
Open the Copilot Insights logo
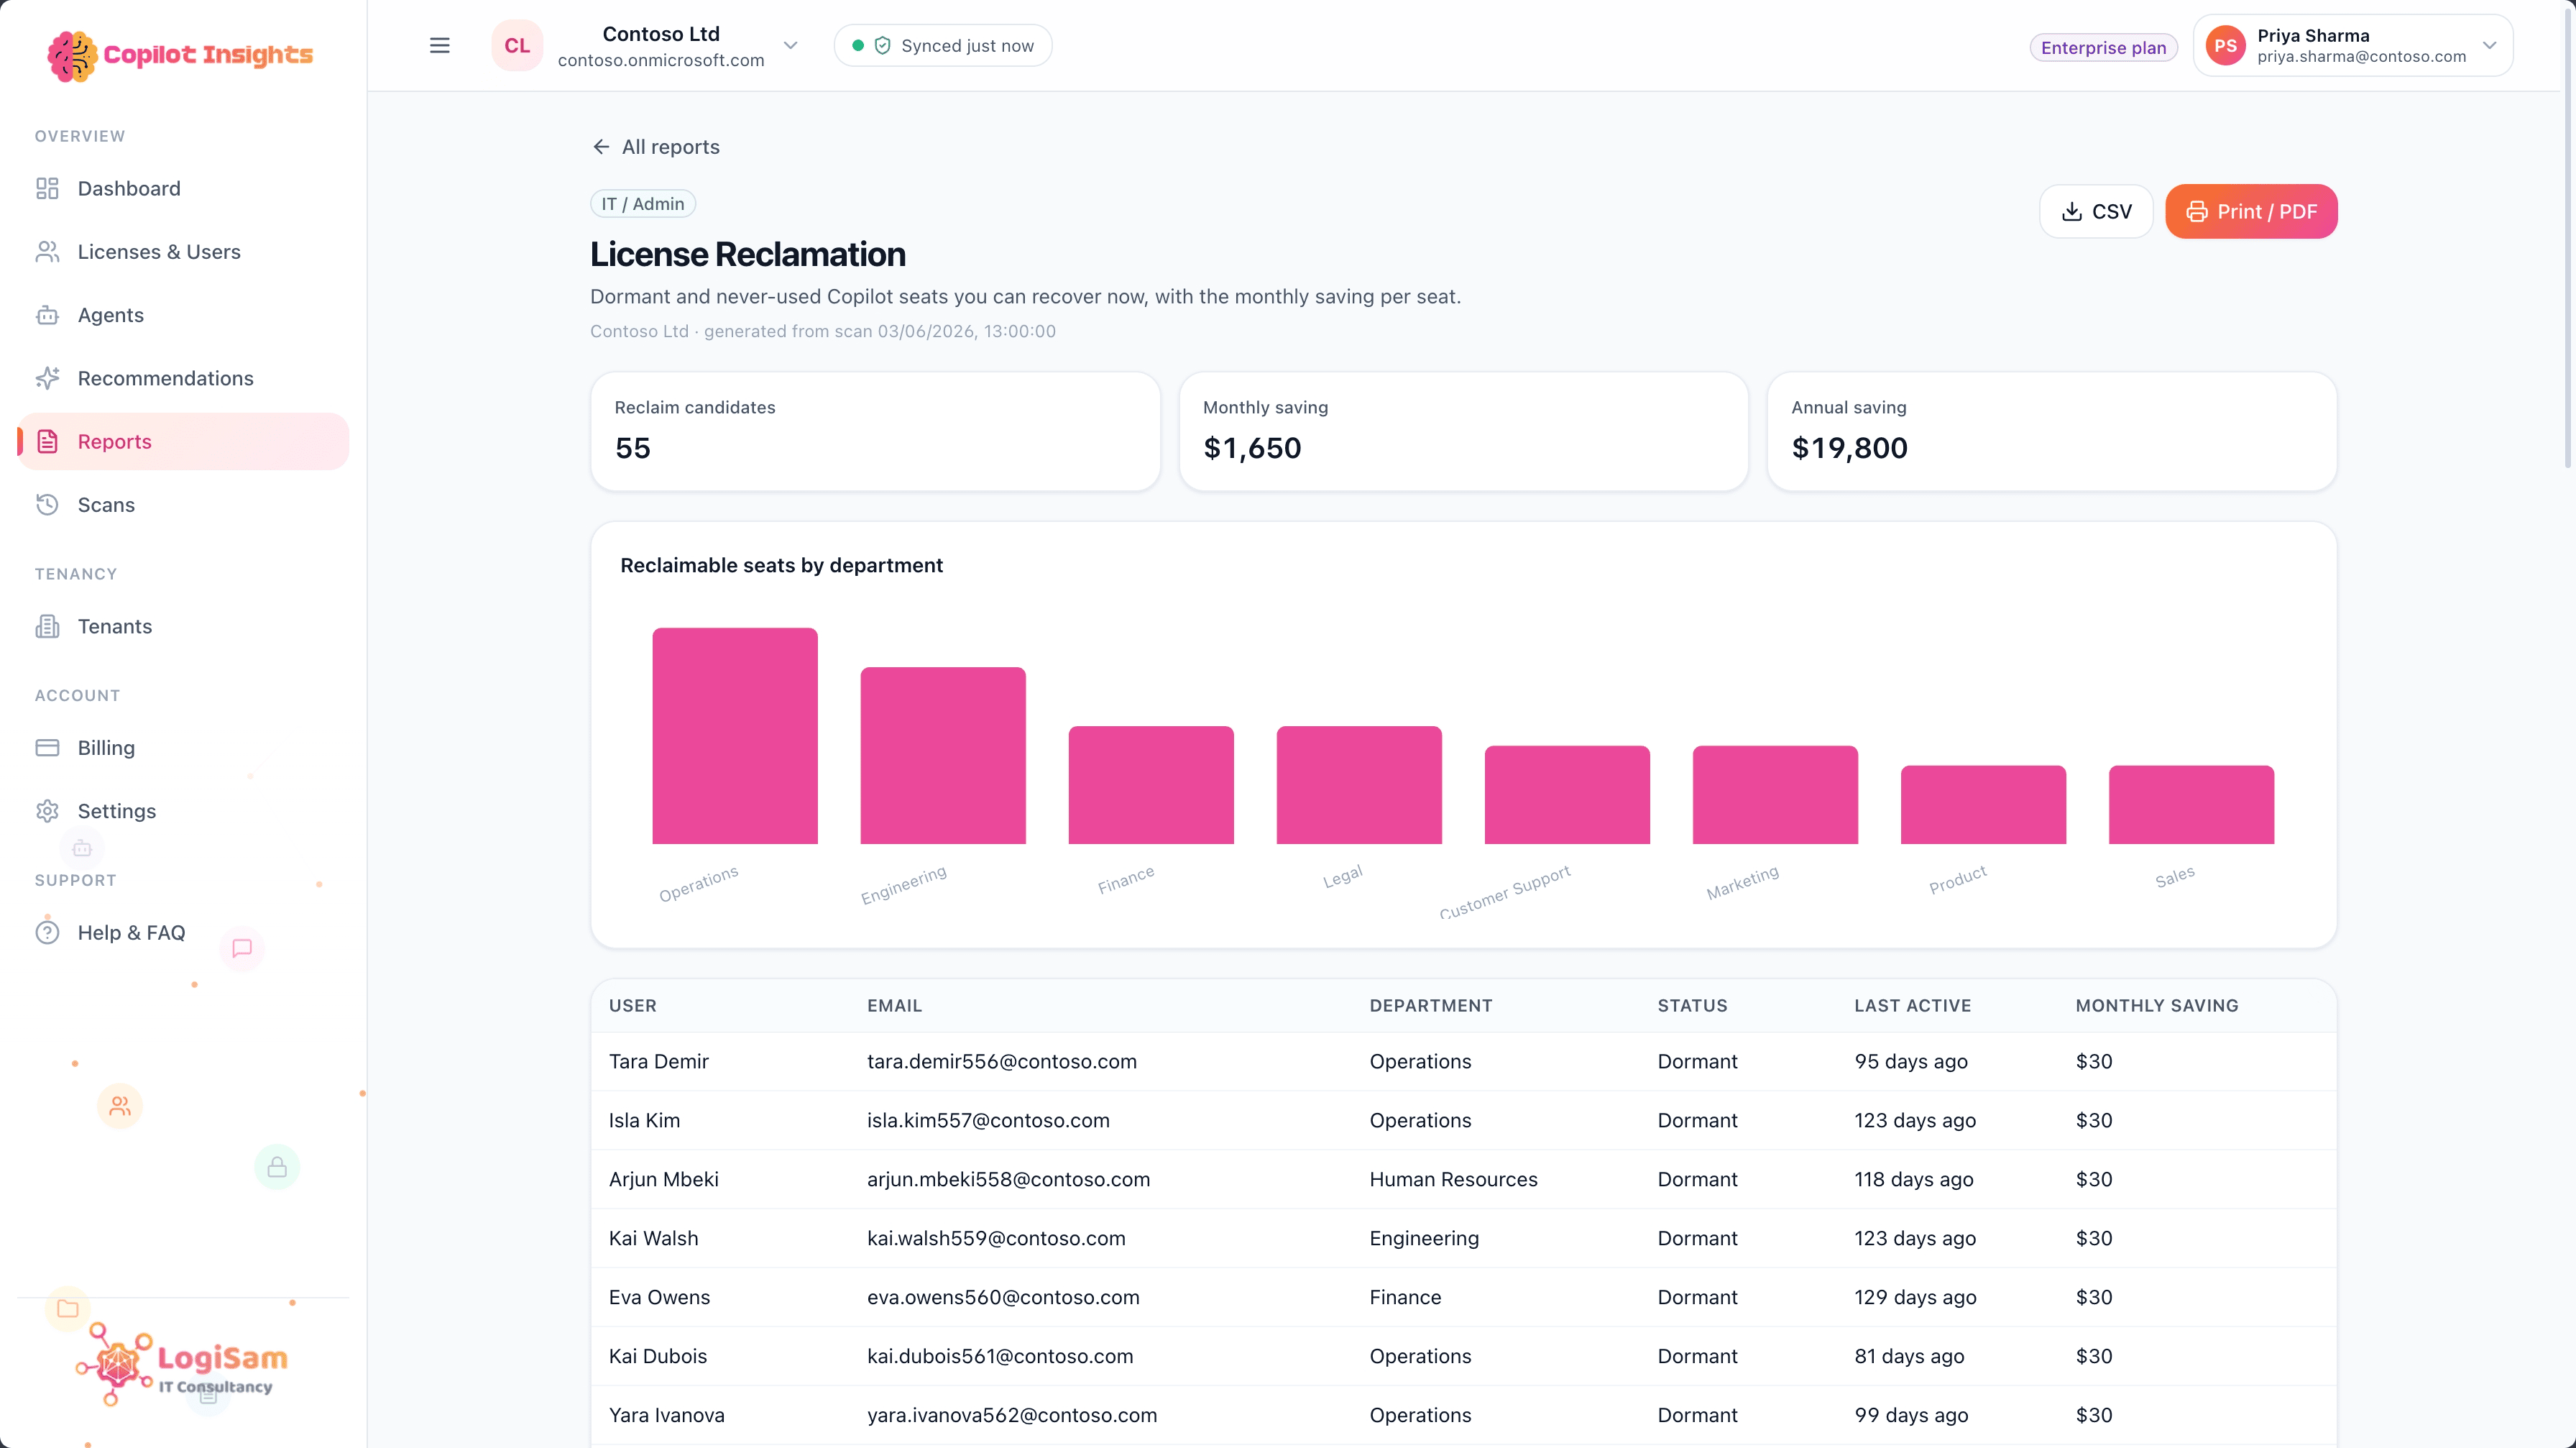pyautogui.click(x=181, y=55)
